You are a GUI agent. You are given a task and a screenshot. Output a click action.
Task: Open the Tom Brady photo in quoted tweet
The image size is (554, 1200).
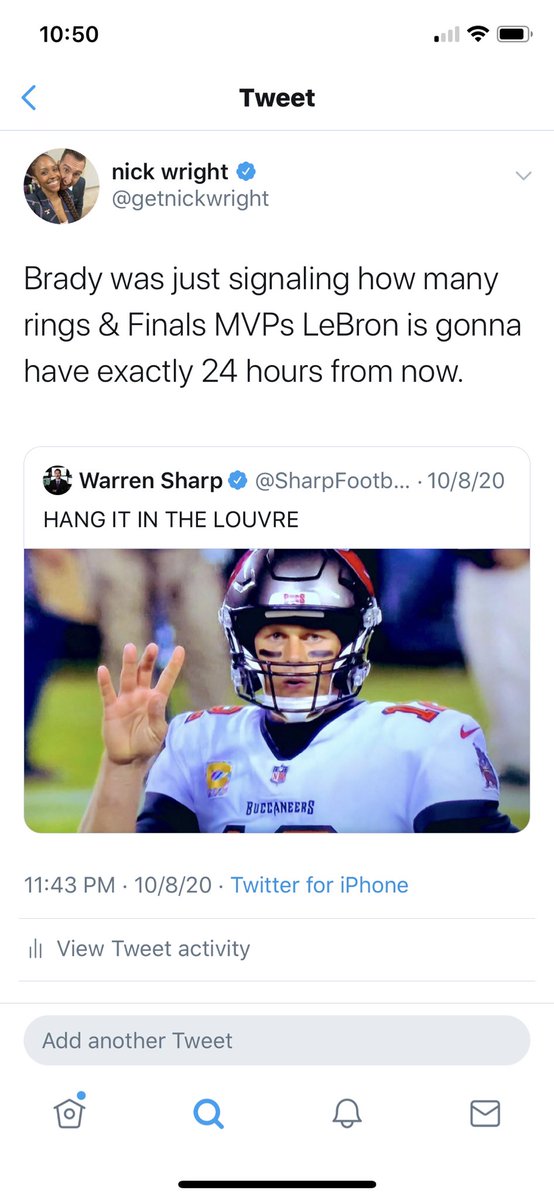[x=277, y=690]
